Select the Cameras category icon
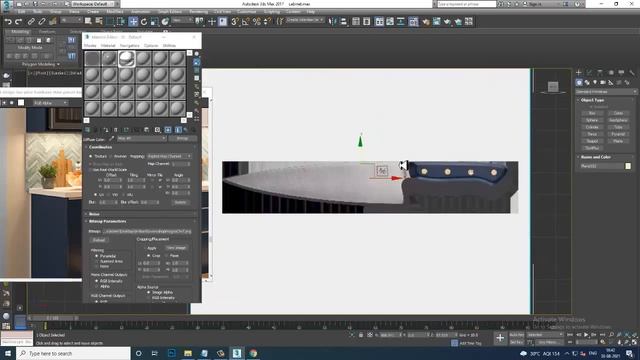640x360 pixels. 603,82
